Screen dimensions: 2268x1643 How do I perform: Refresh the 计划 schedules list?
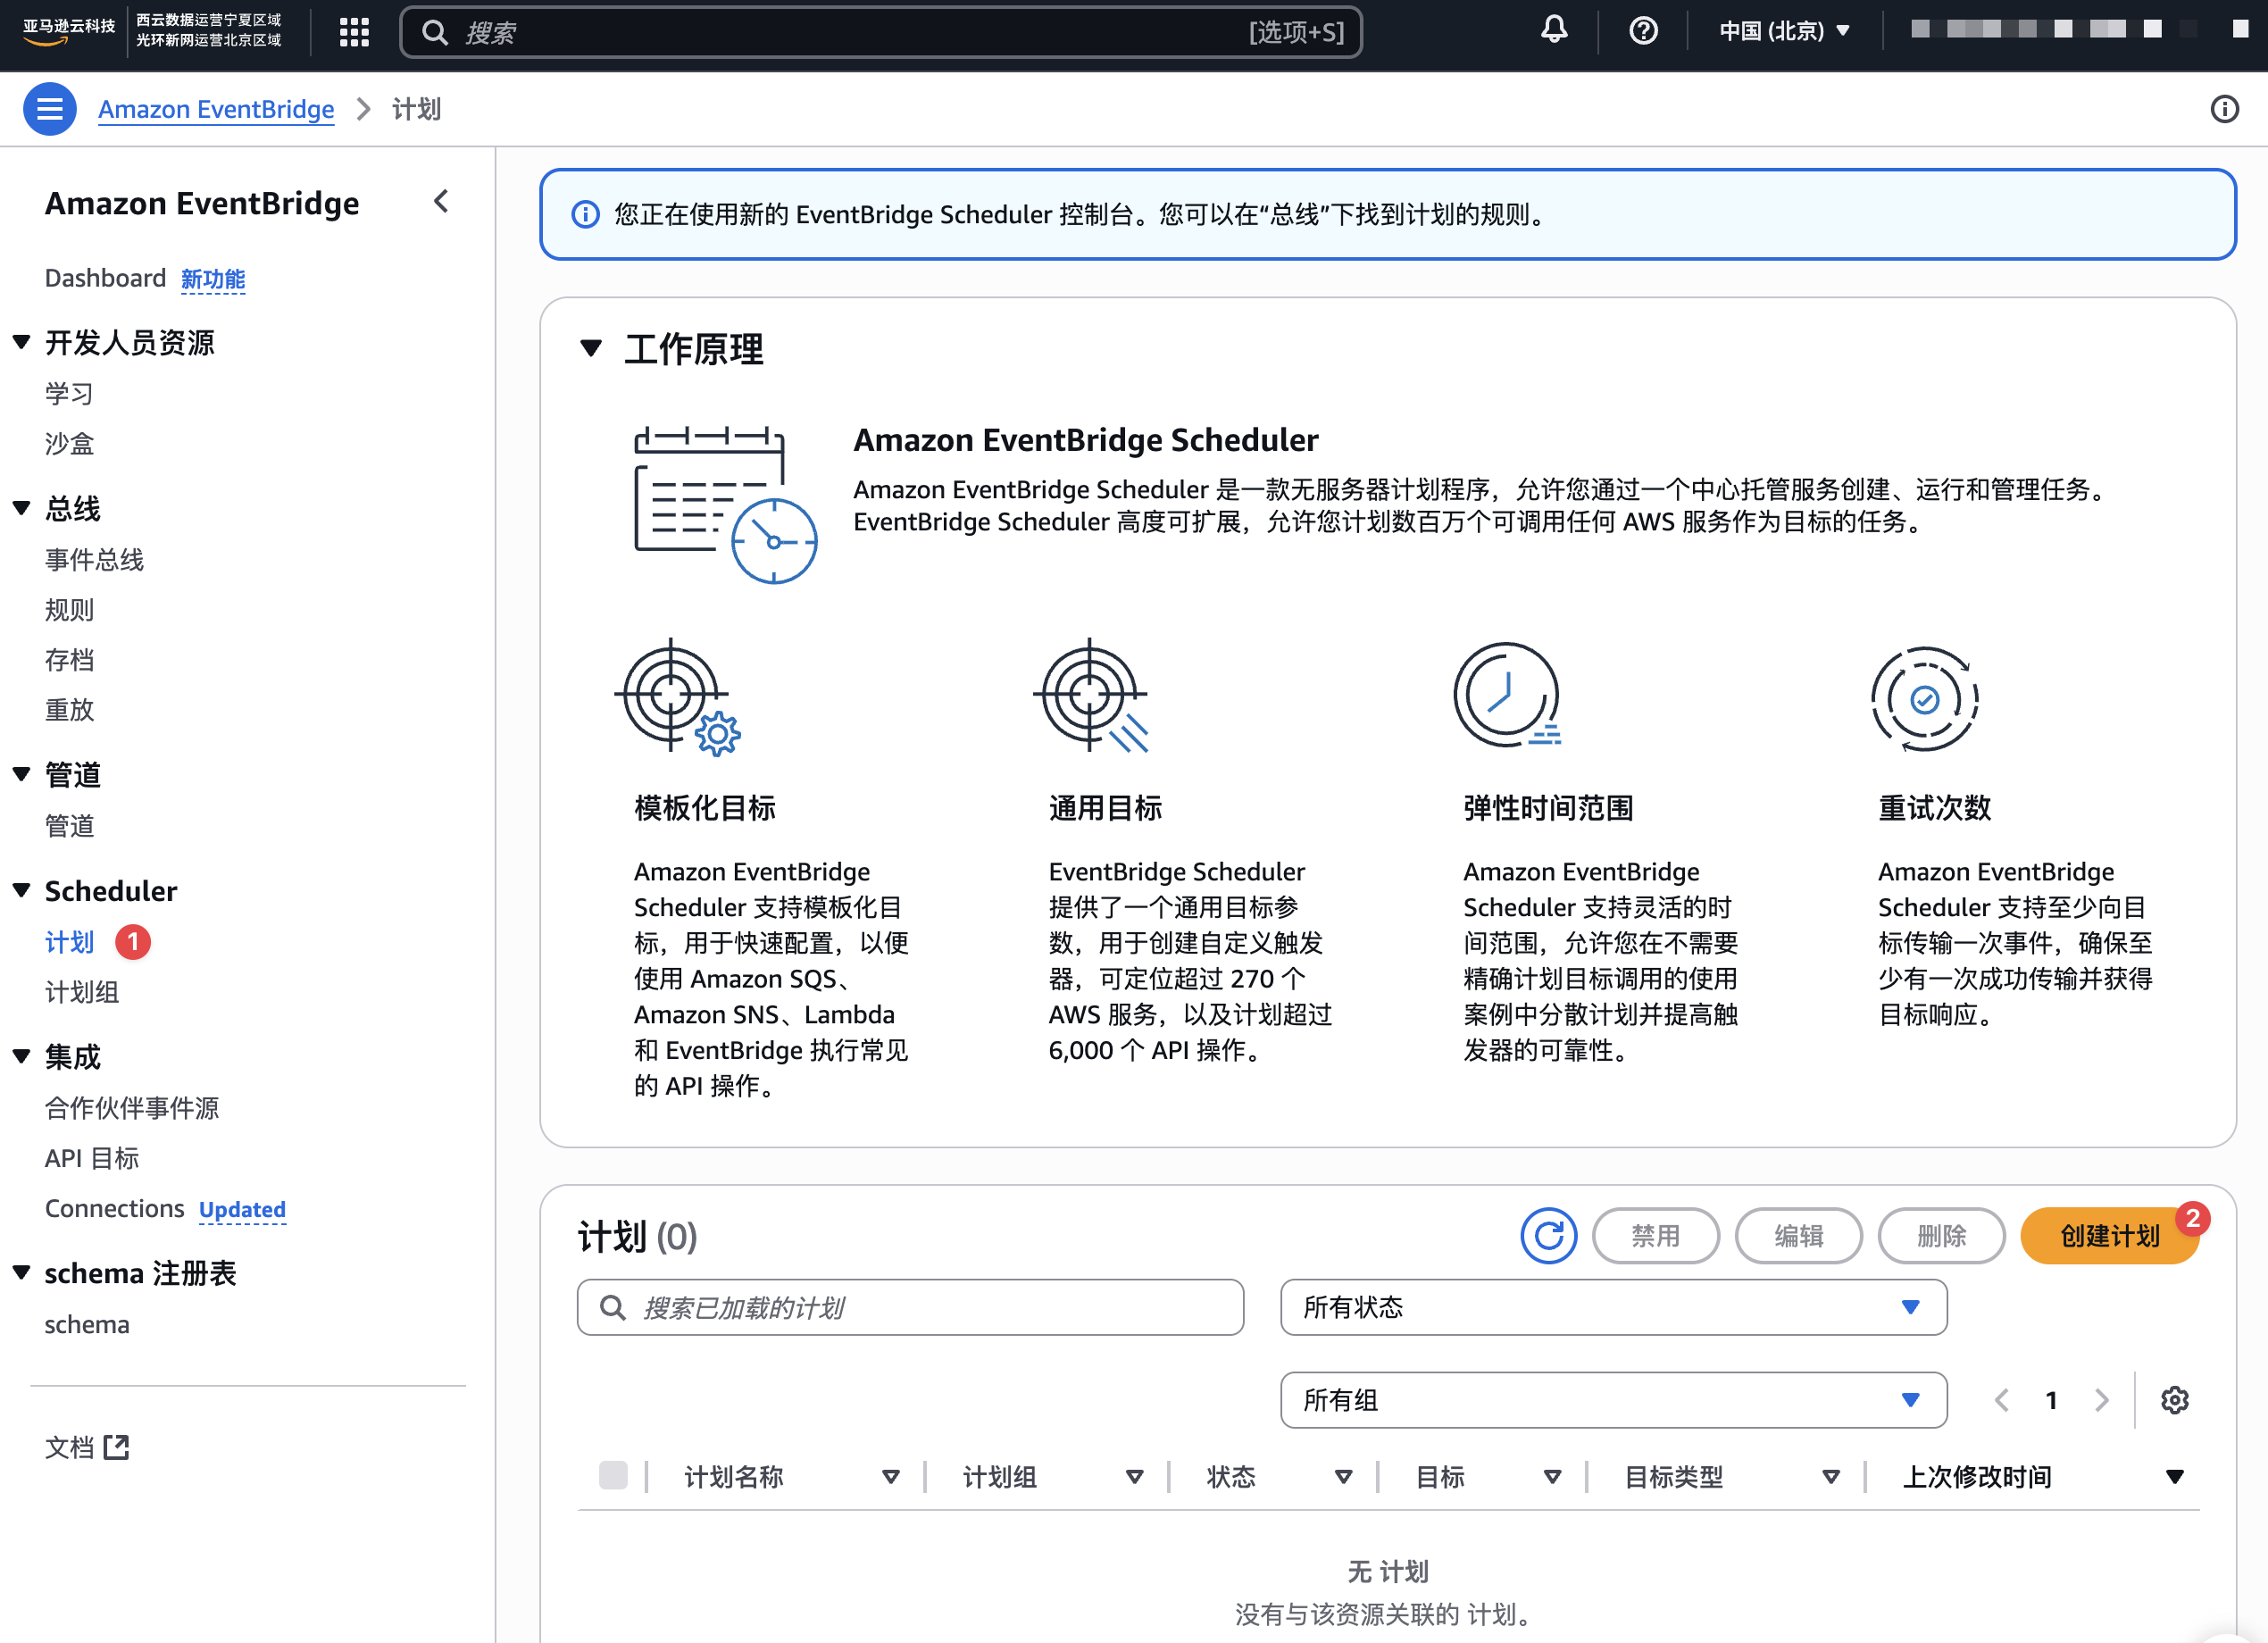(1548, 1236)
